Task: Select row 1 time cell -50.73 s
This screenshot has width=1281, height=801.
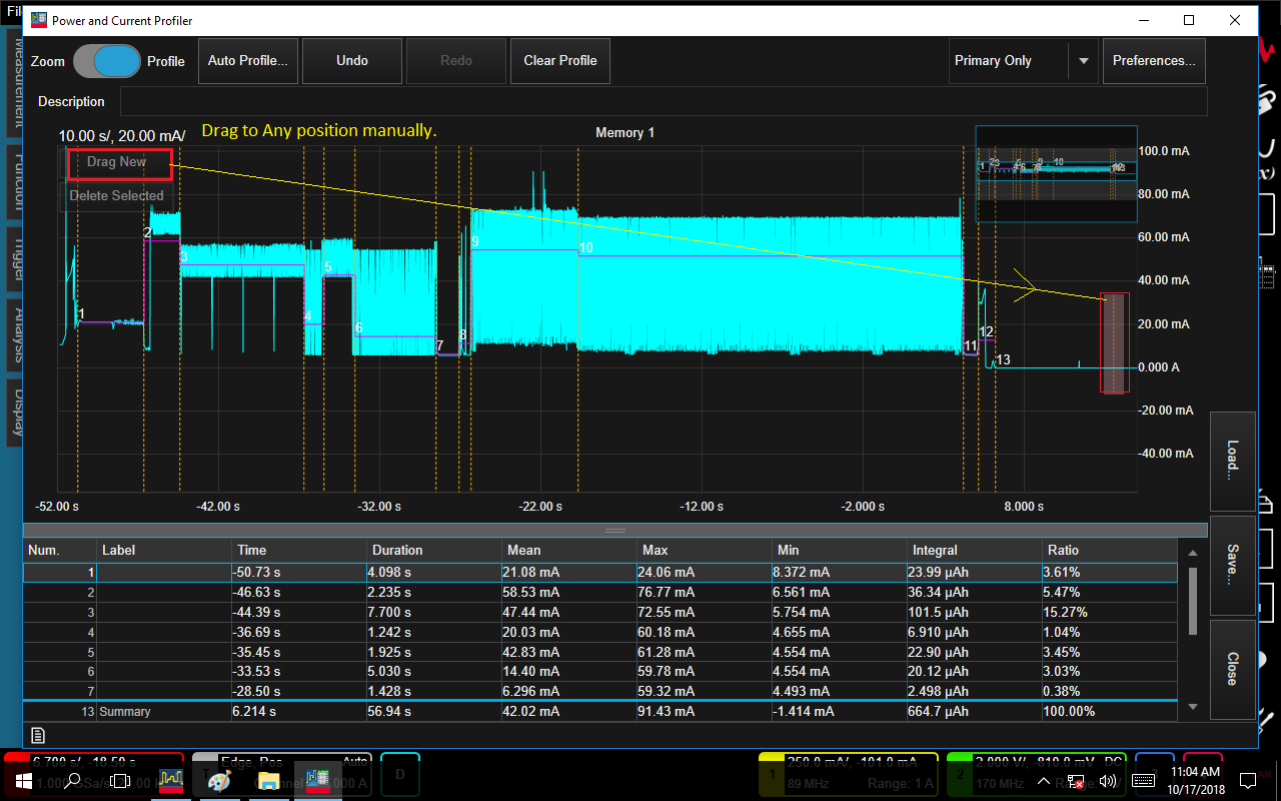Action: click(299, 573)
